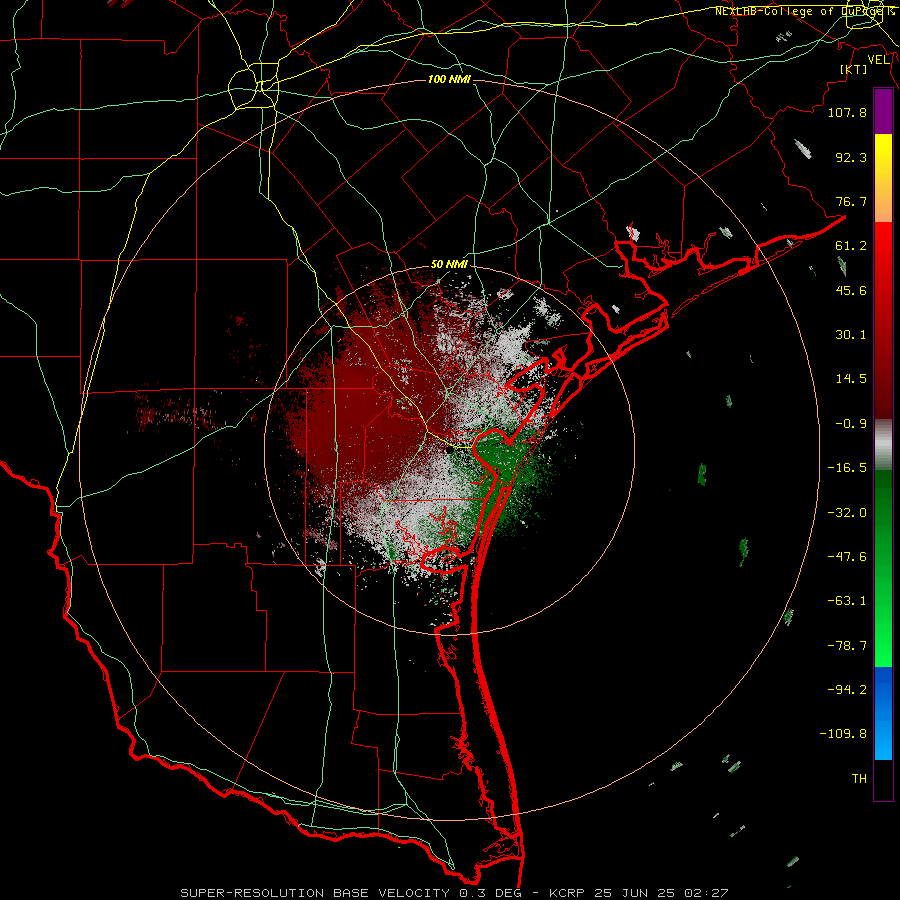Click the 100 NMI range ring label
The image size is (900, 900).
(449, 79)
